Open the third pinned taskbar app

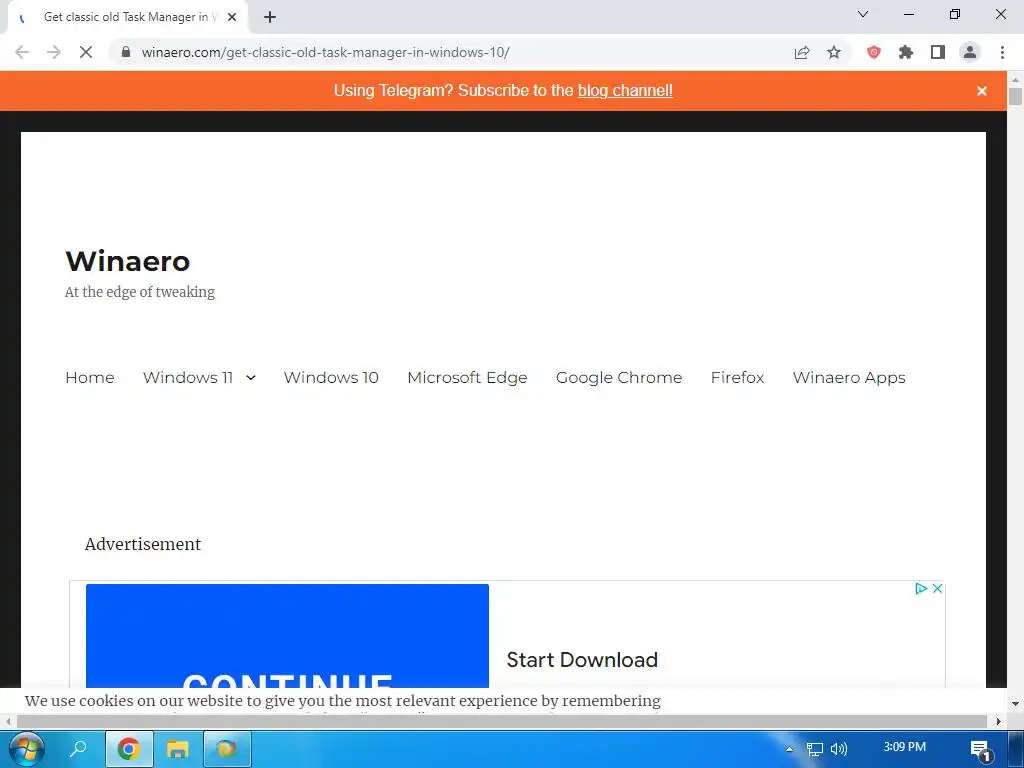coord(227,748)
